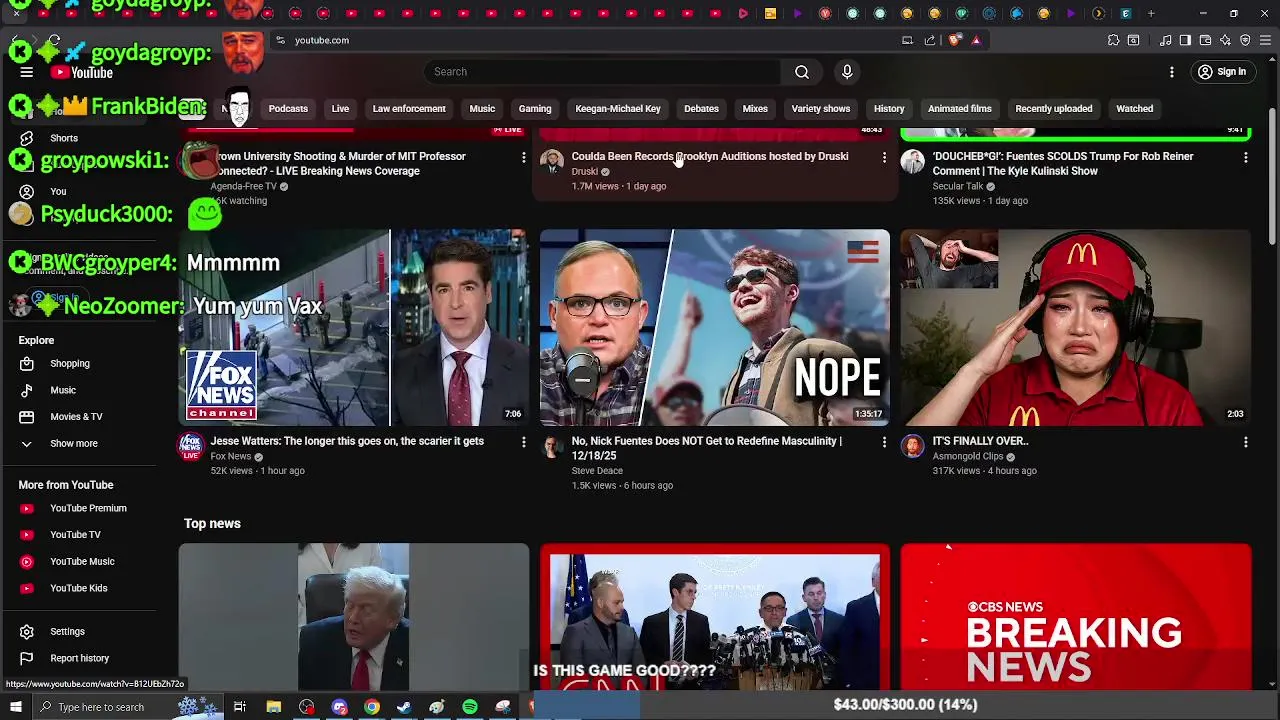Open YouTube Kids link
The image size is (1280, 720).
pyautogui.click(x=78, y=588)
